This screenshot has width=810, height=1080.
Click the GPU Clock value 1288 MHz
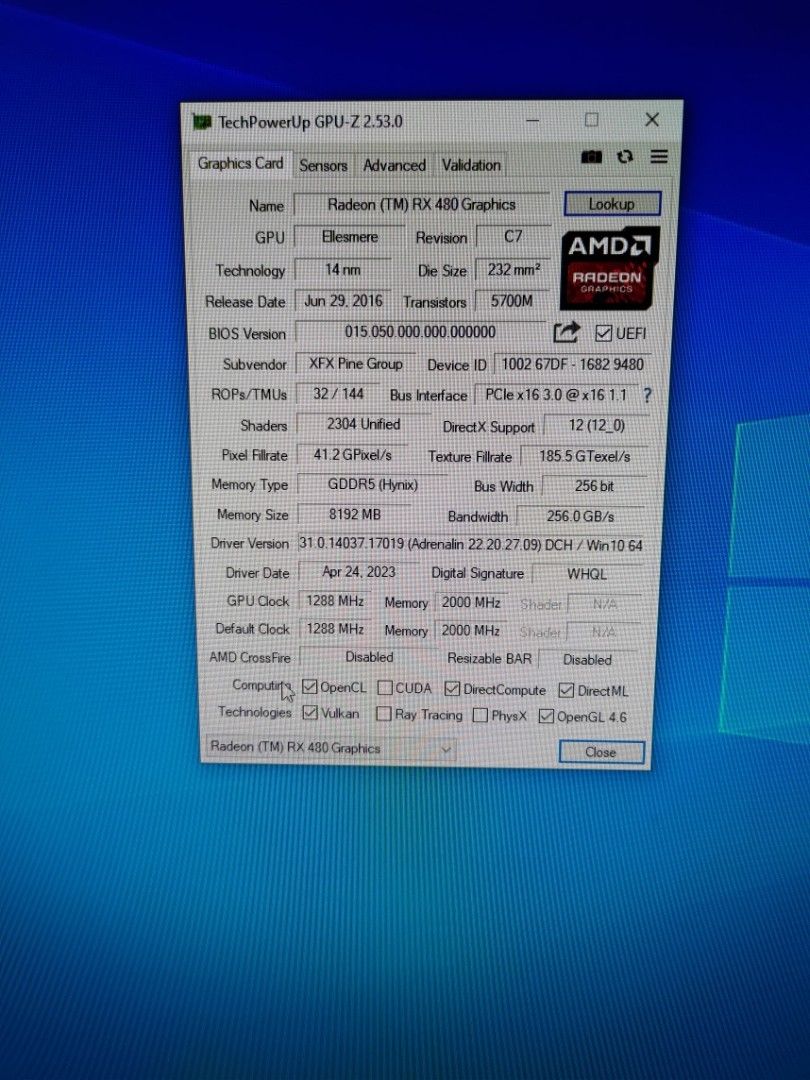point(335,601)
